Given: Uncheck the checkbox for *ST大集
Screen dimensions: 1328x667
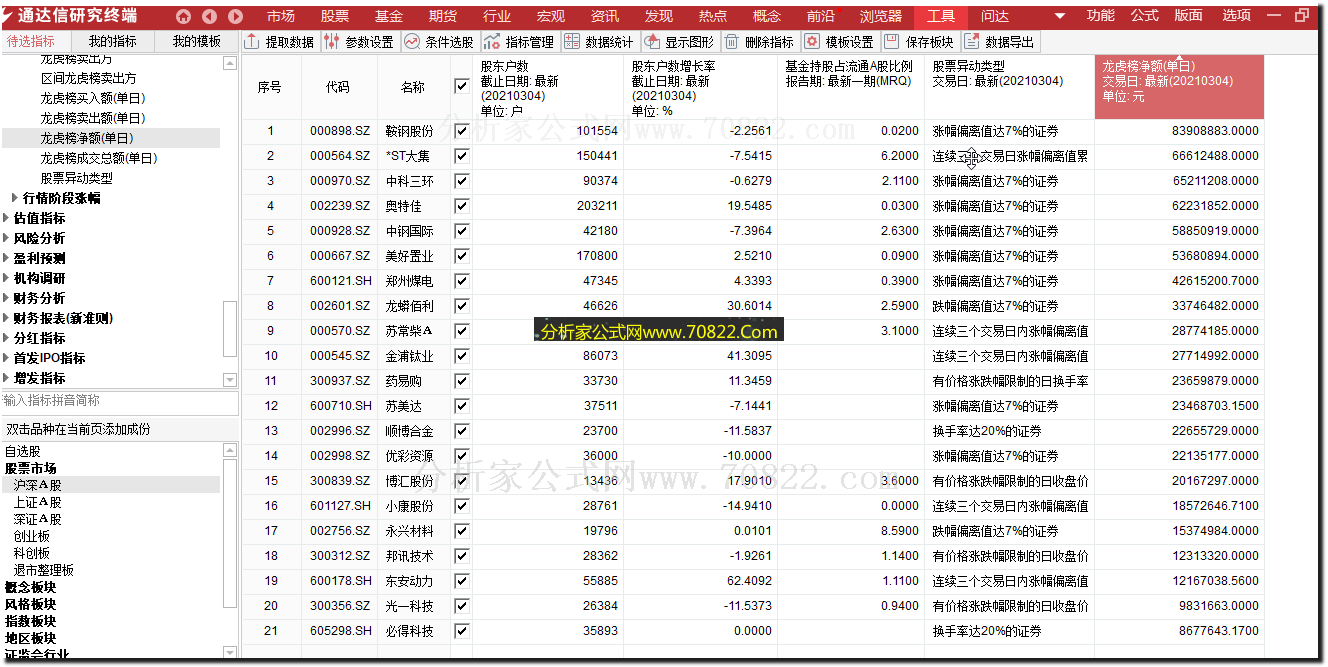Looking at the screenshot, I should click(461, 156).
